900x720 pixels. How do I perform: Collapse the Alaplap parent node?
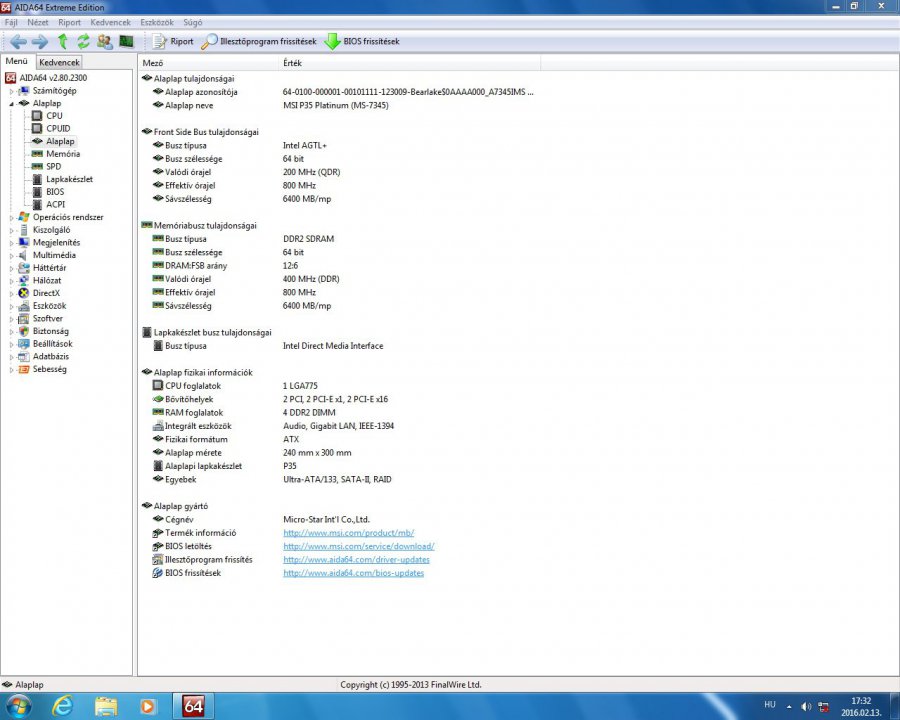[11, 104]
